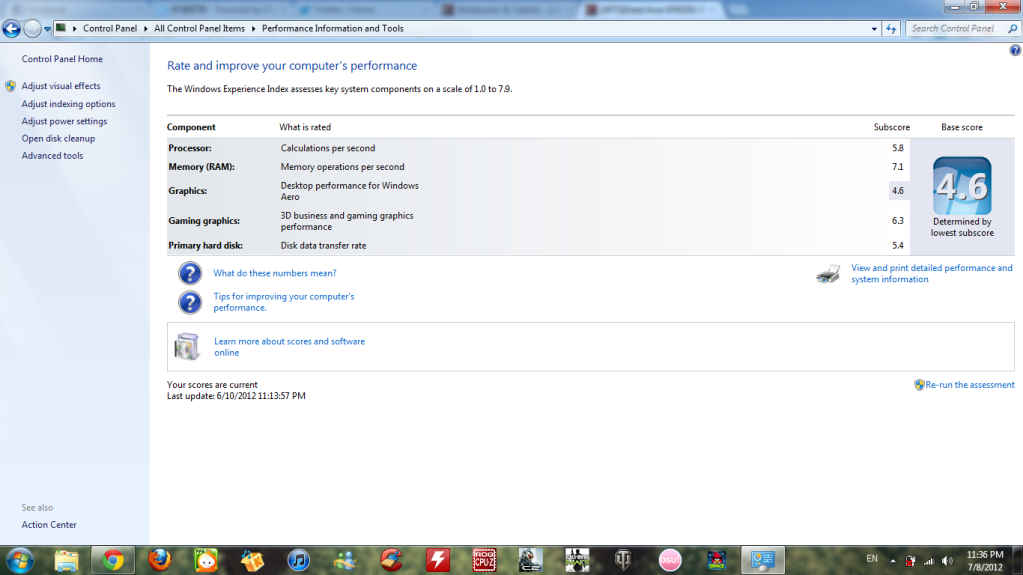Click the volume speaker icon in tray
This screenshot has width=1023, height=575.
946,560
